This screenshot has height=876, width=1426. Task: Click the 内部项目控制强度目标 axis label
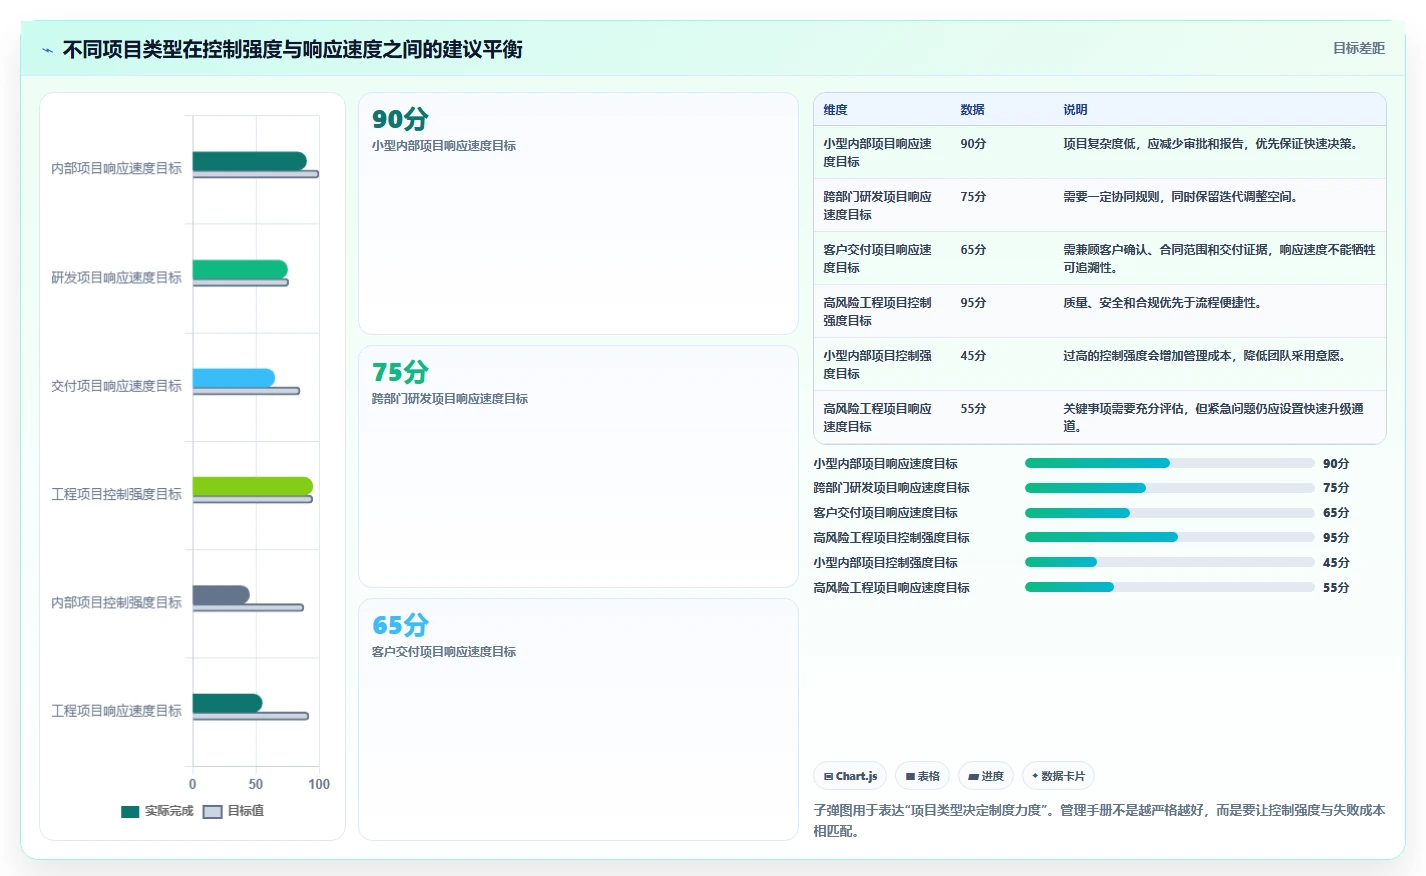tap(116, 603)
